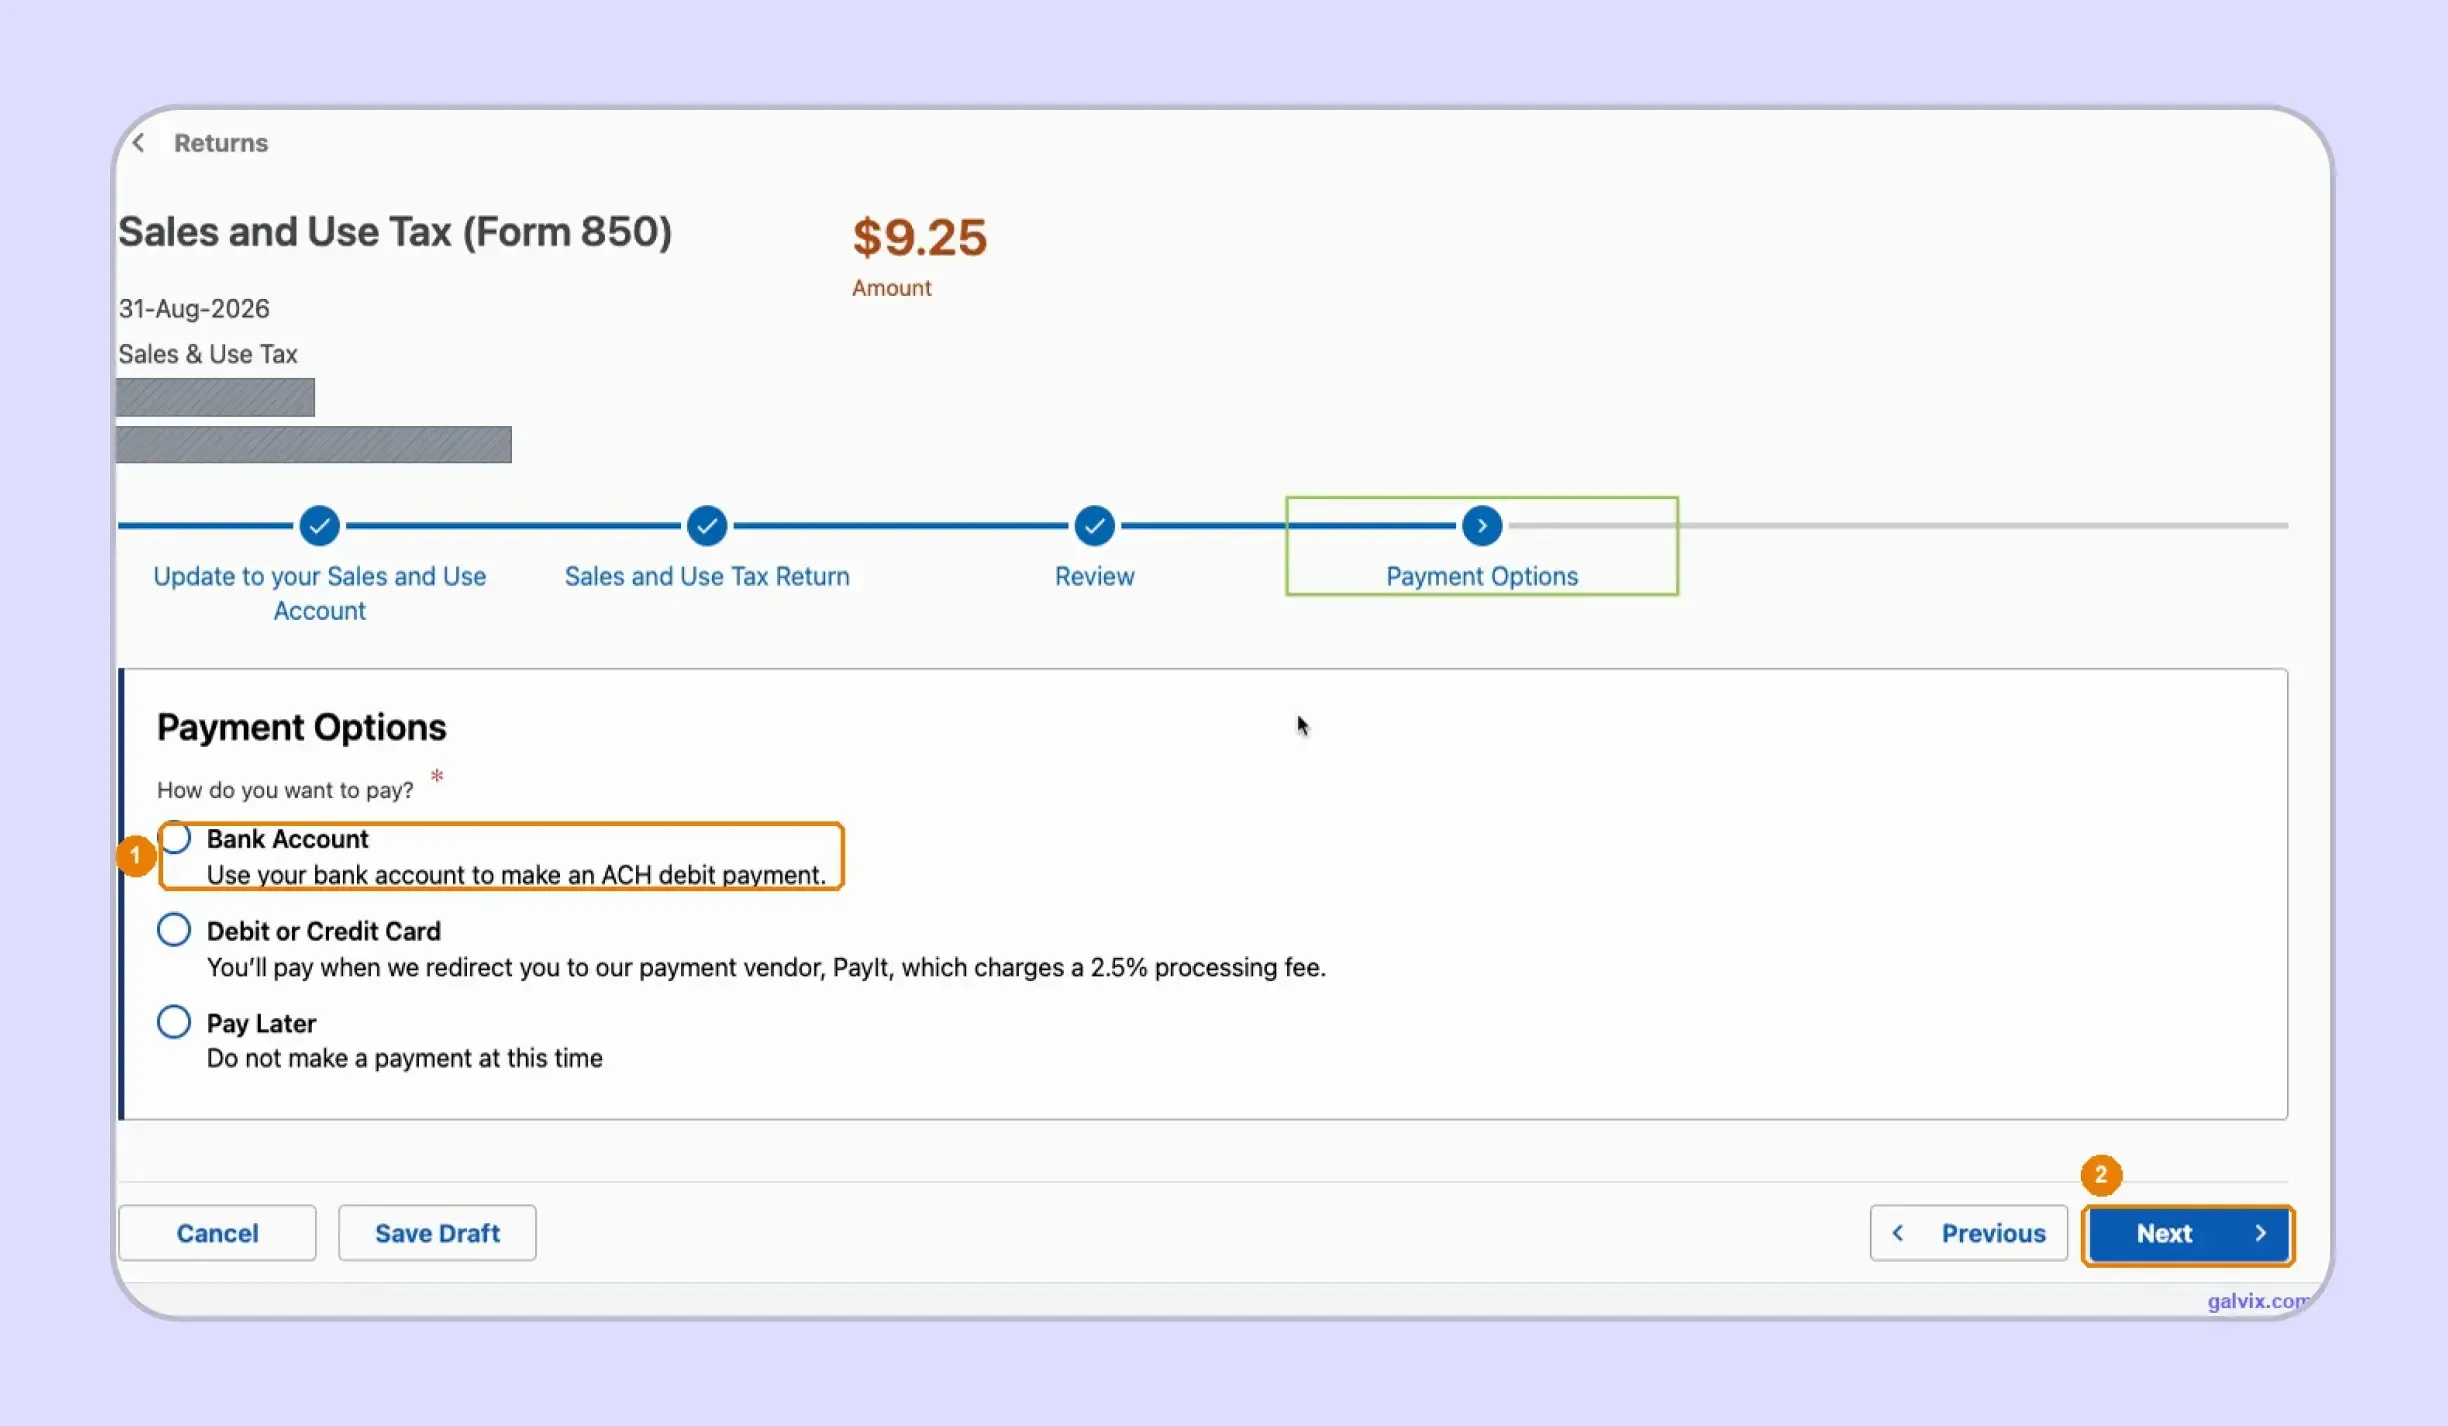Viewport: 2448px width, 1426px height.
Task: Open the completed Review step
Action: click(1094, 526)
